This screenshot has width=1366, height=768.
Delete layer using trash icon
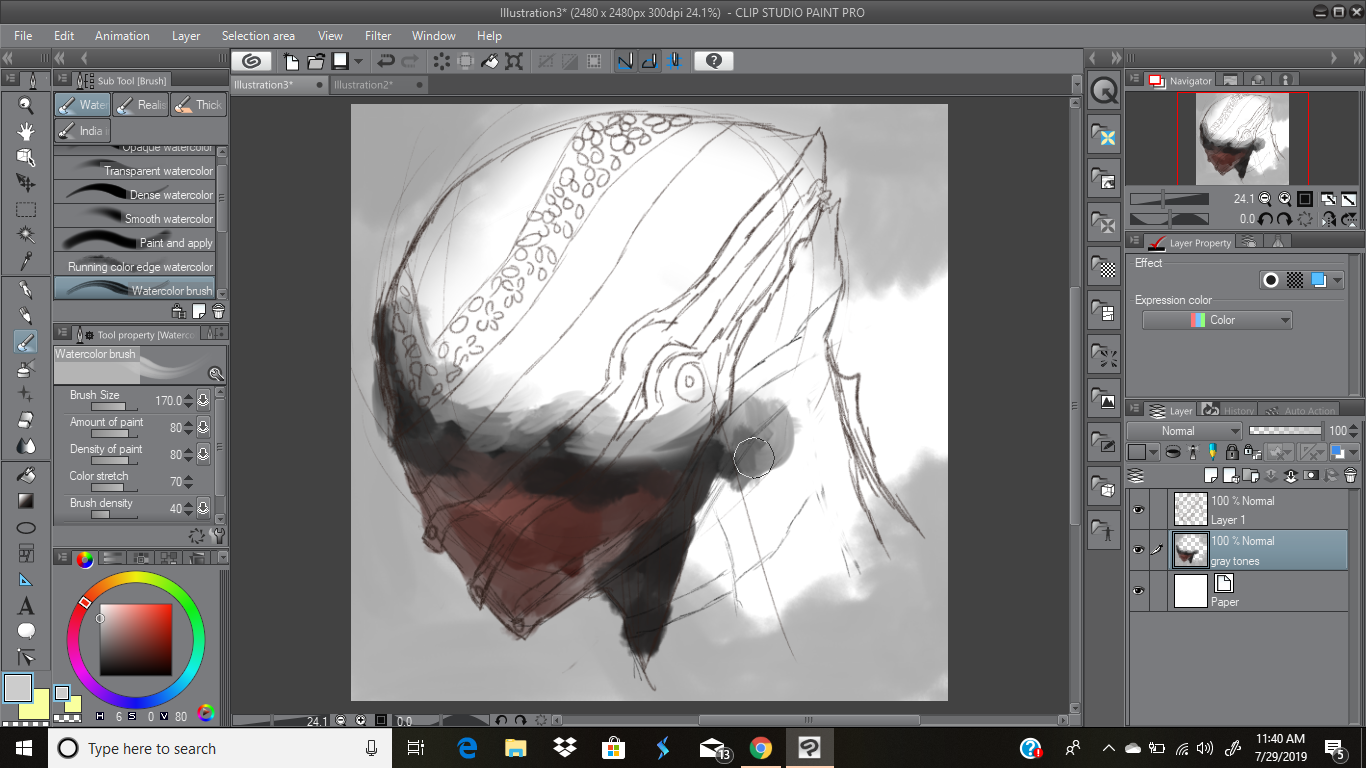pyautogui.click(x=1350, y=476)
